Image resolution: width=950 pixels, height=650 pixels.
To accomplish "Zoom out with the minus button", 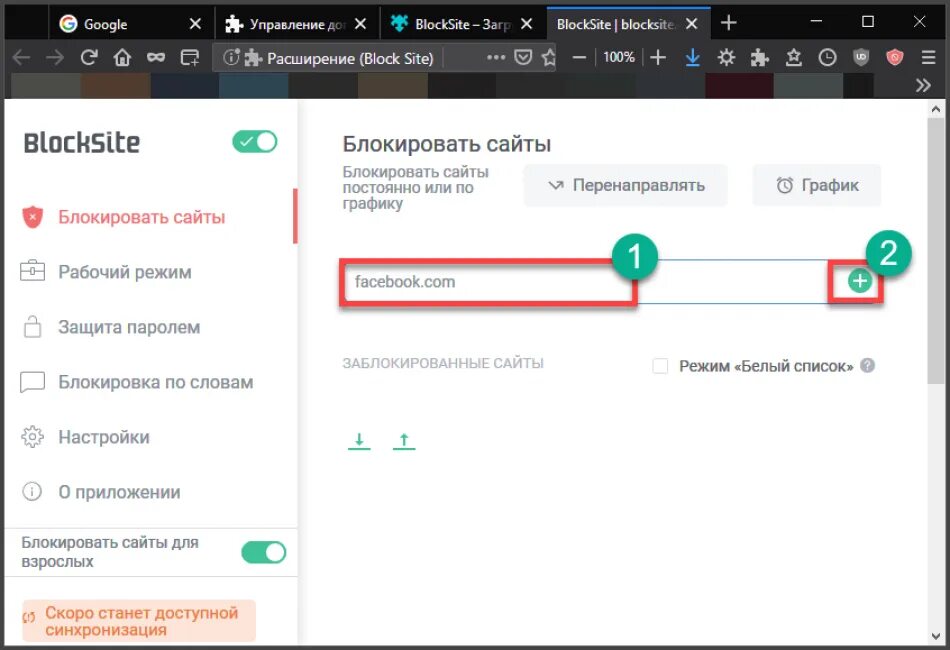I will coord(579,58).
